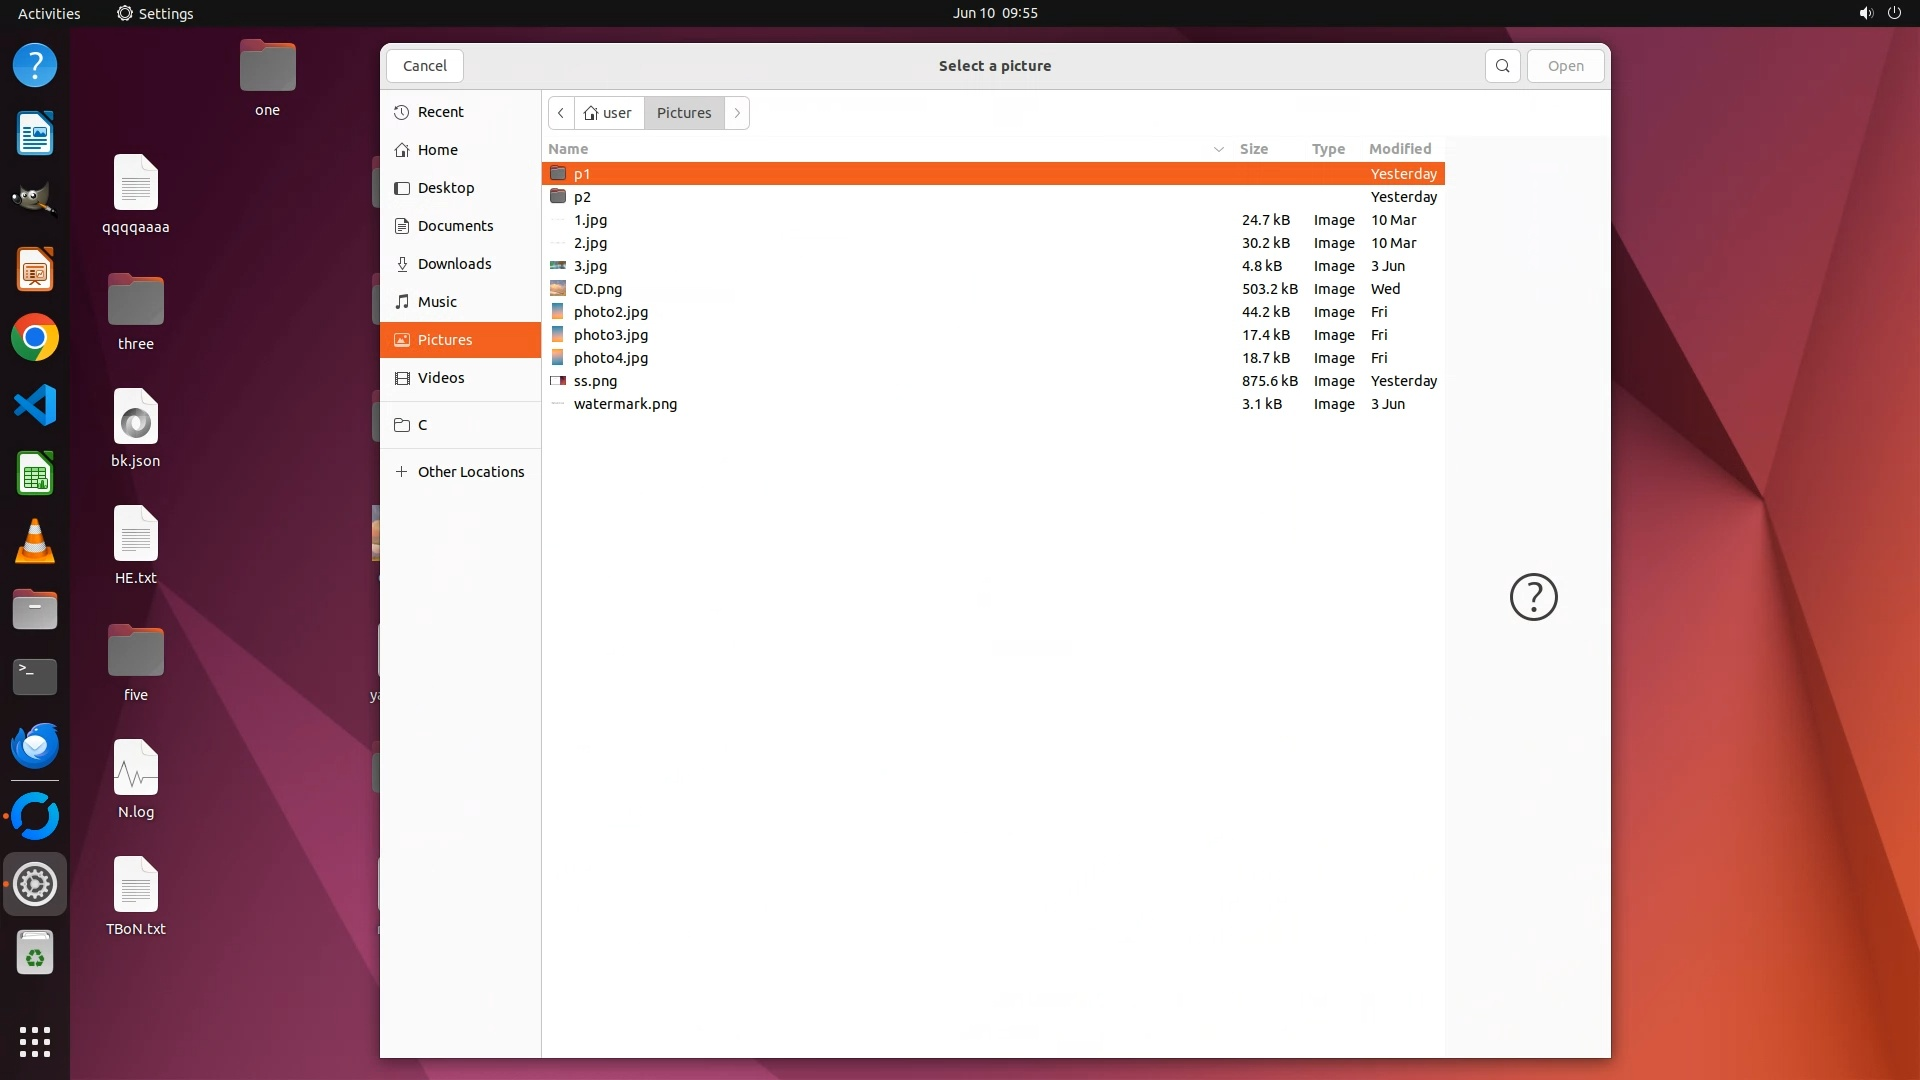The height and width of the screenshot is (1080, 1920).
Task: Go to Downloads in the sidebar
Action: 454,264
